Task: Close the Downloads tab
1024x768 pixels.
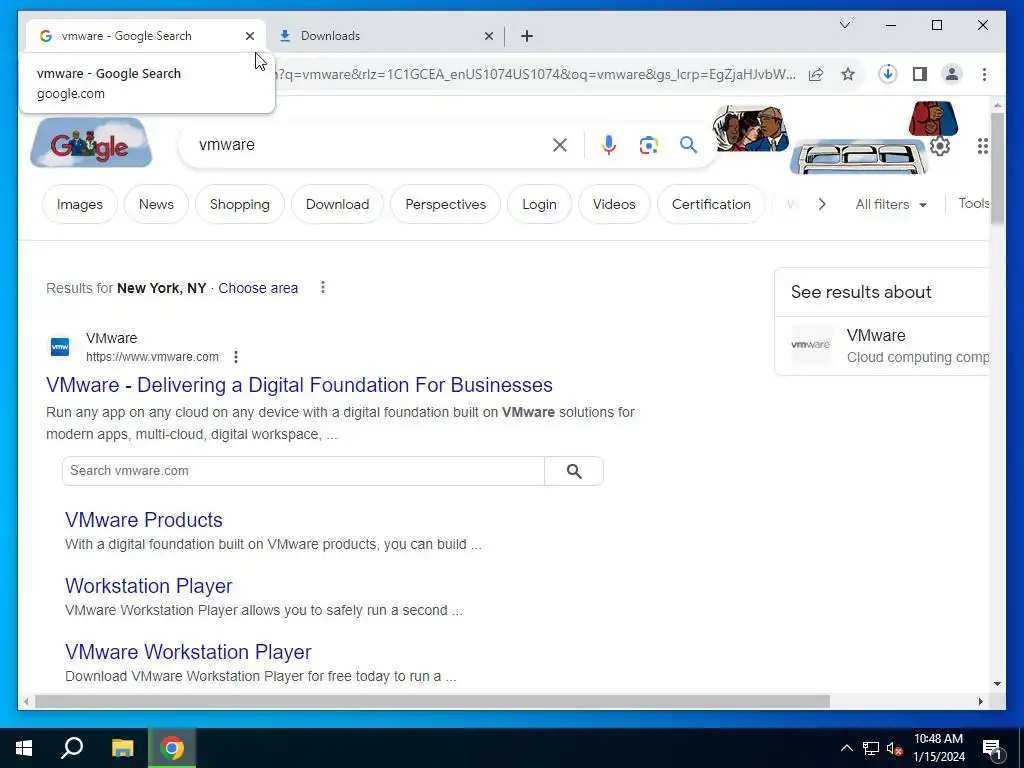Action: (x=488, y=36)
